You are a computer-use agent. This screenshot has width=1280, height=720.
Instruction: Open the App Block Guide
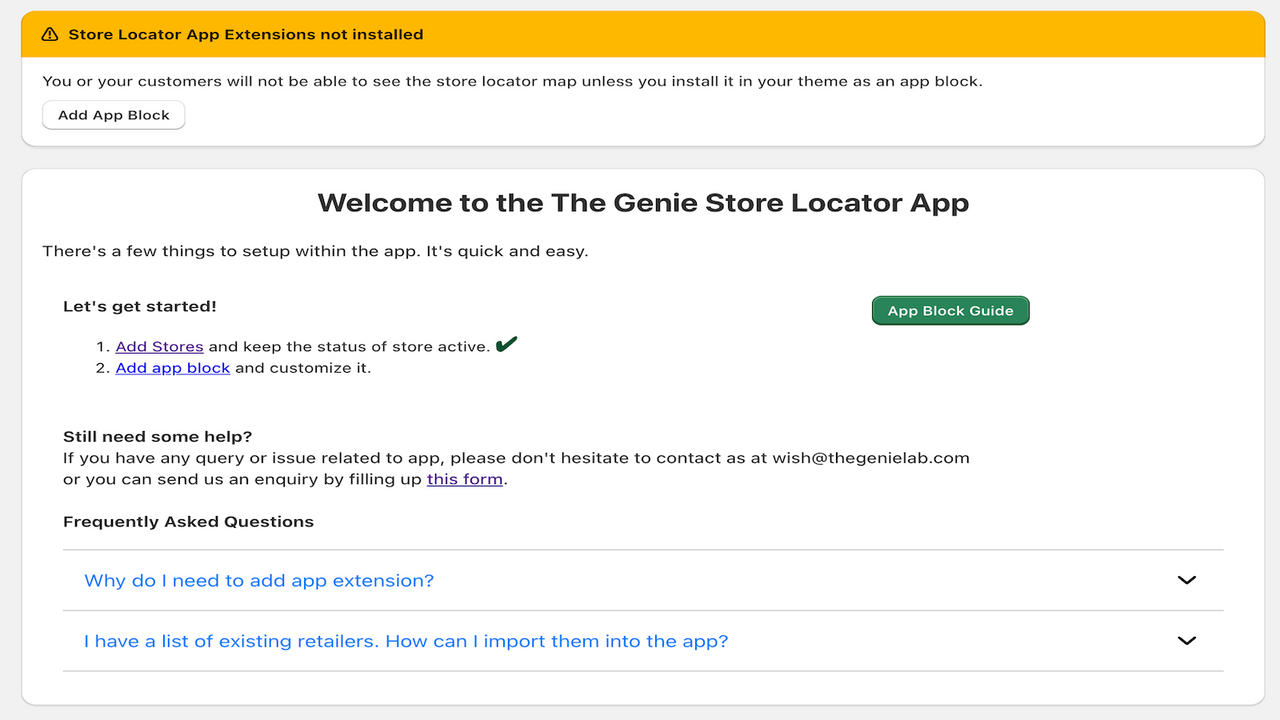(x=950, y=310)
